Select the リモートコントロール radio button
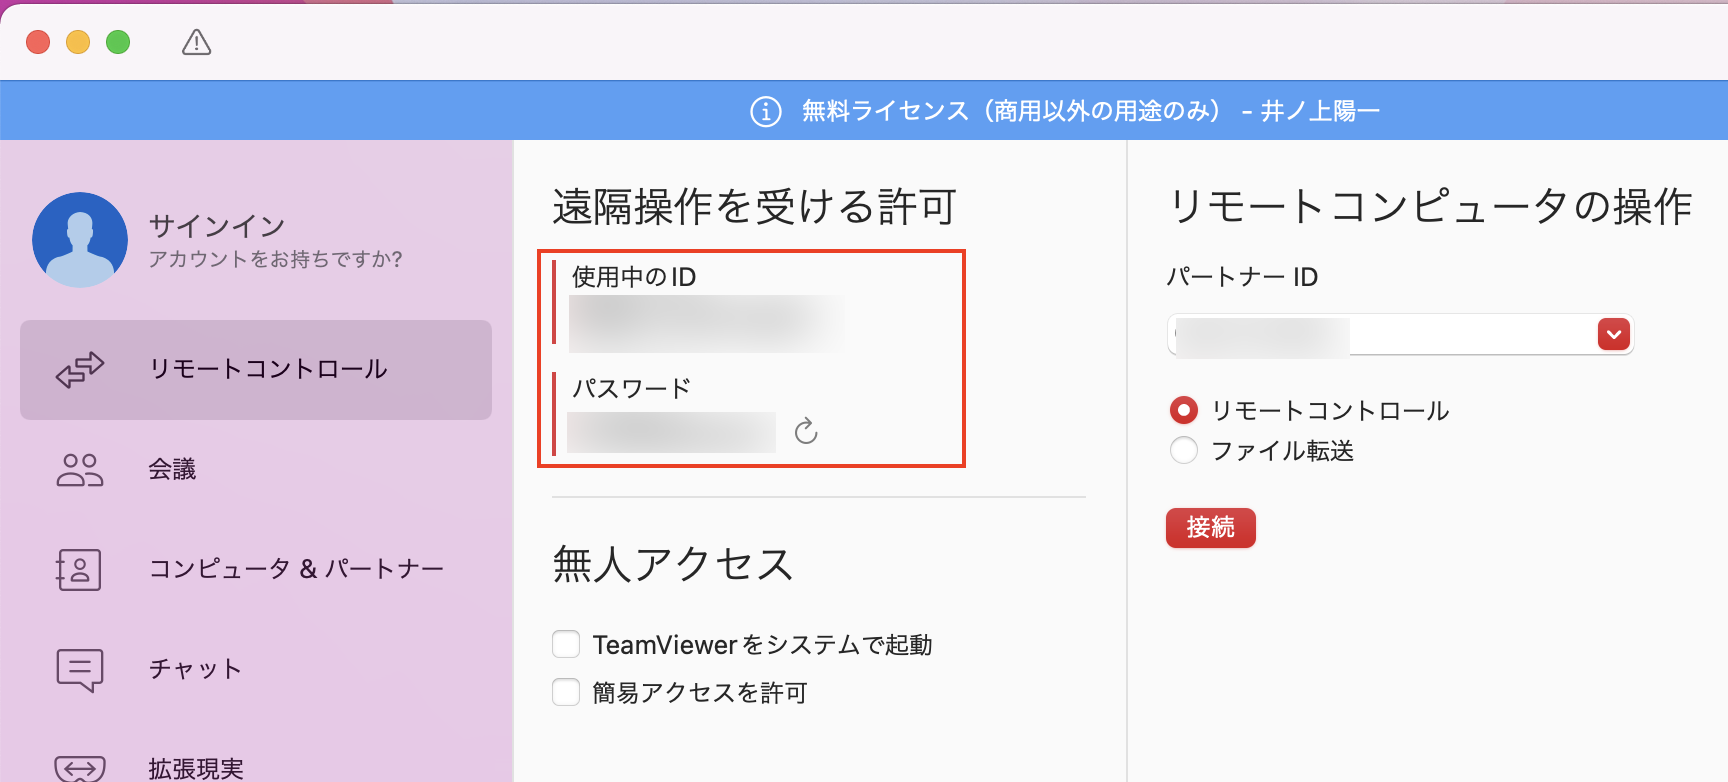 [1184, 410]
